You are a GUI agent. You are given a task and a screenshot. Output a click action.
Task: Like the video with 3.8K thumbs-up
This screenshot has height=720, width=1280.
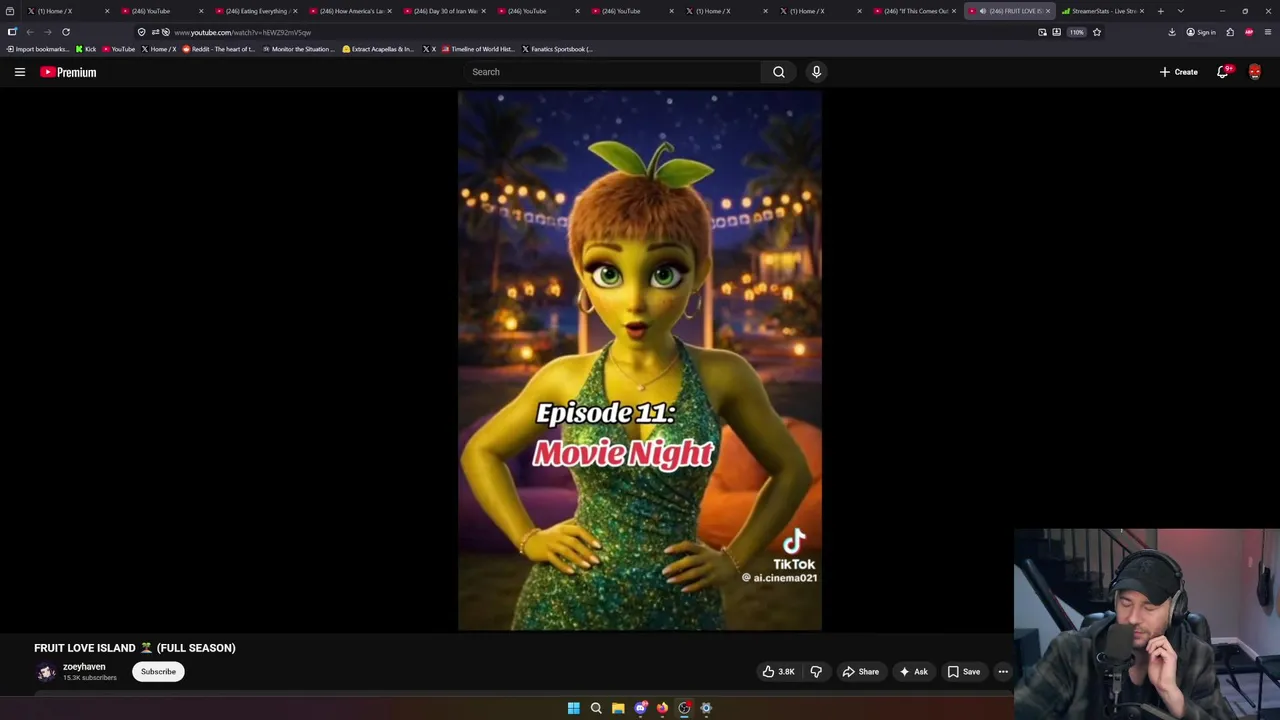pos(778,672)
